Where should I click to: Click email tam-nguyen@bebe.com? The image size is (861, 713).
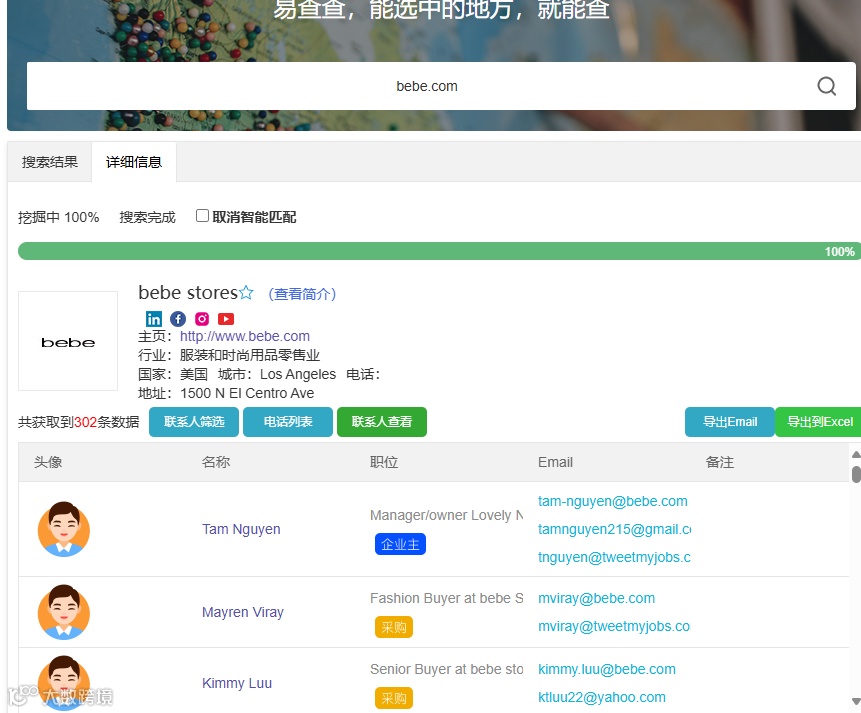612,501
